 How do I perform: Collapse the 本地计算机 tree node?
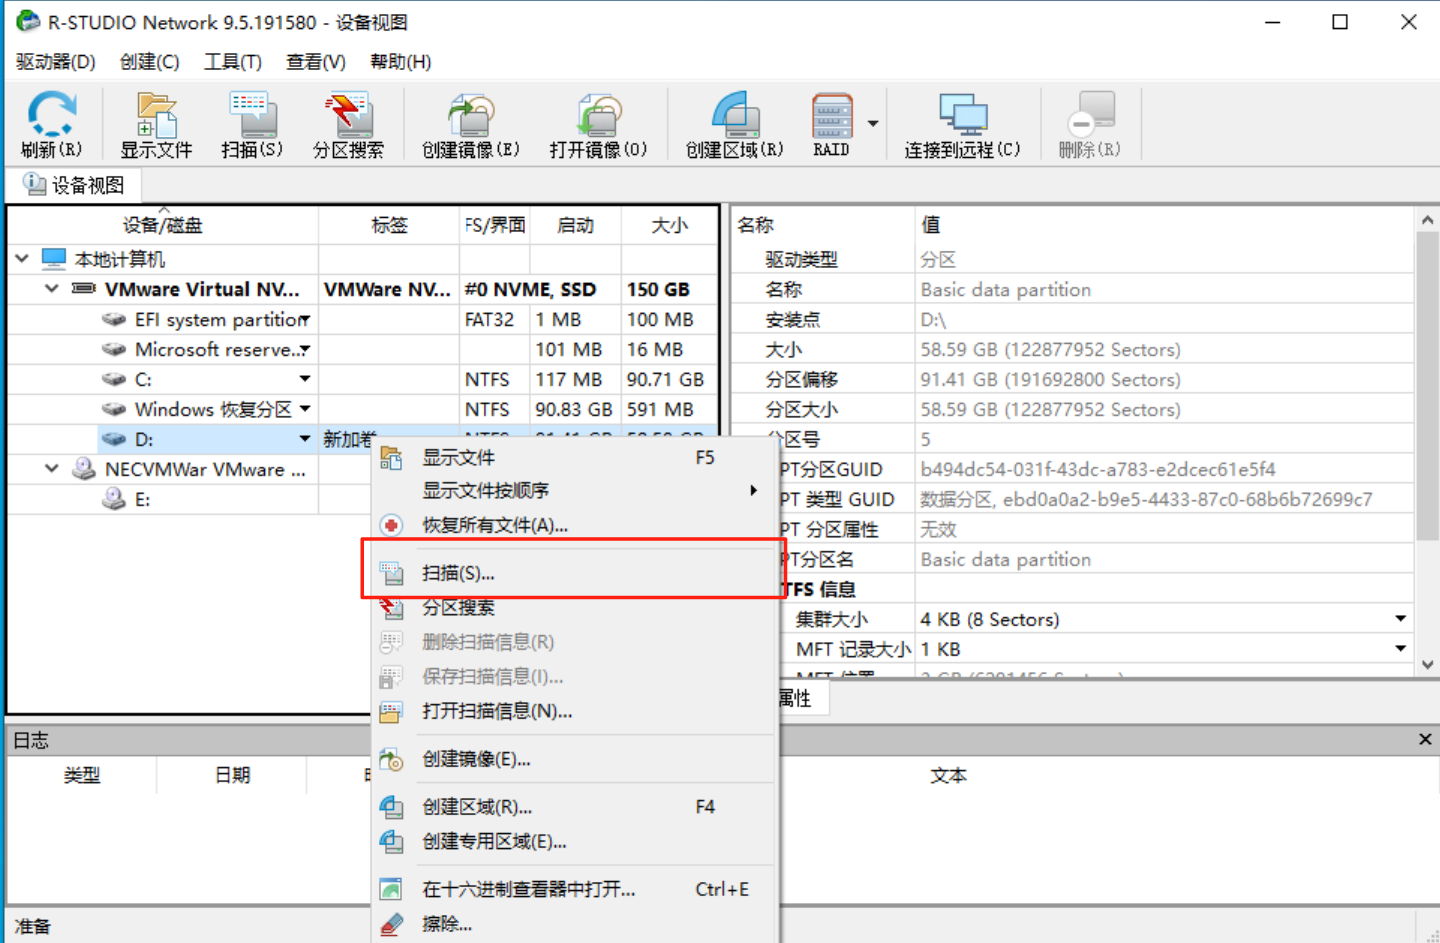(22, 259)
